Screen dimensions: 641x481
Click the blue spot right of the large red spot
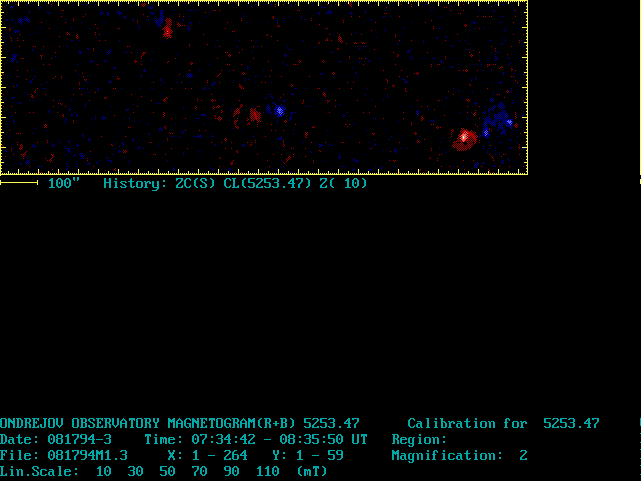click(486, 132)
